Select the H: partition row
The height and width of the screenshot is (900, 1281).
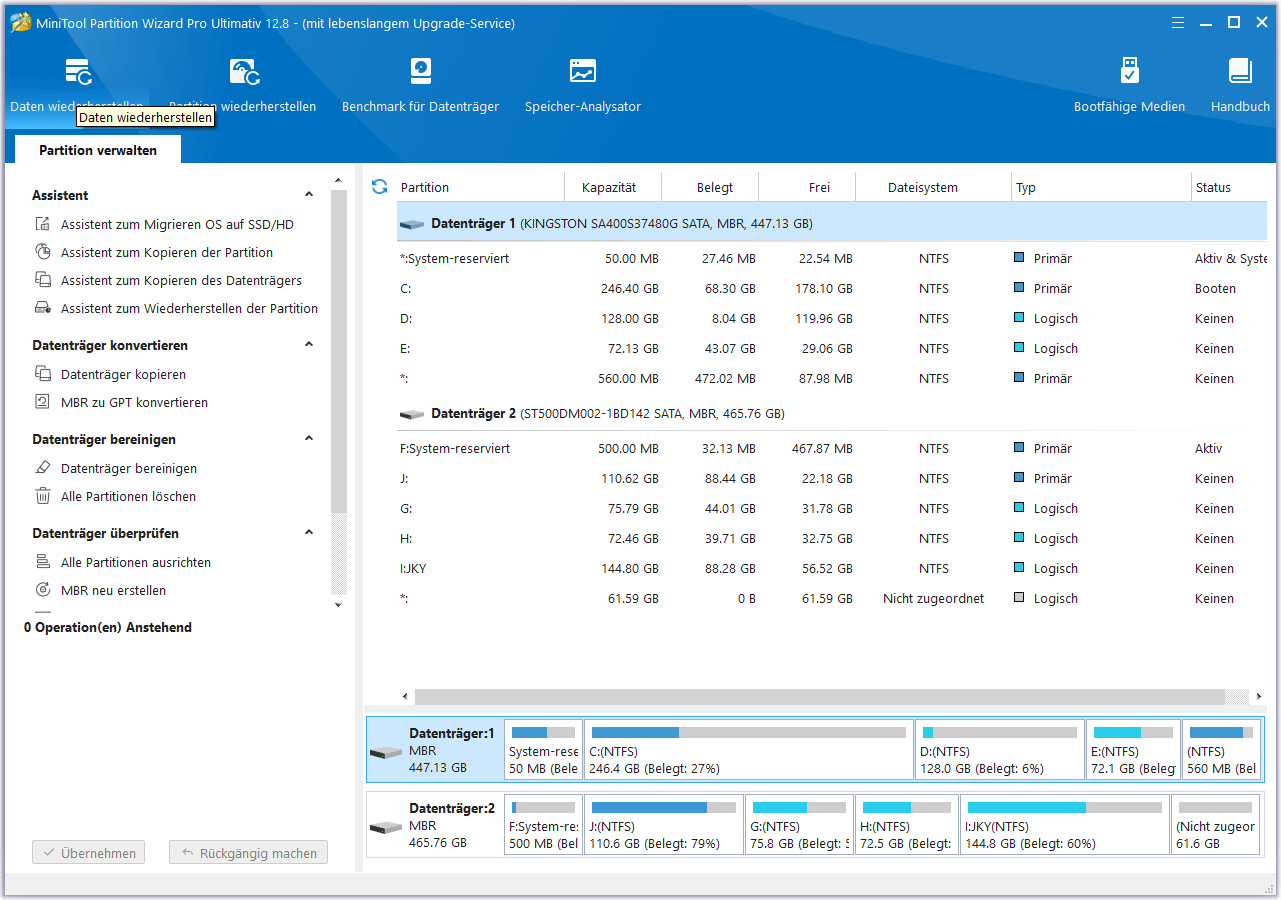tap(831, 539)
